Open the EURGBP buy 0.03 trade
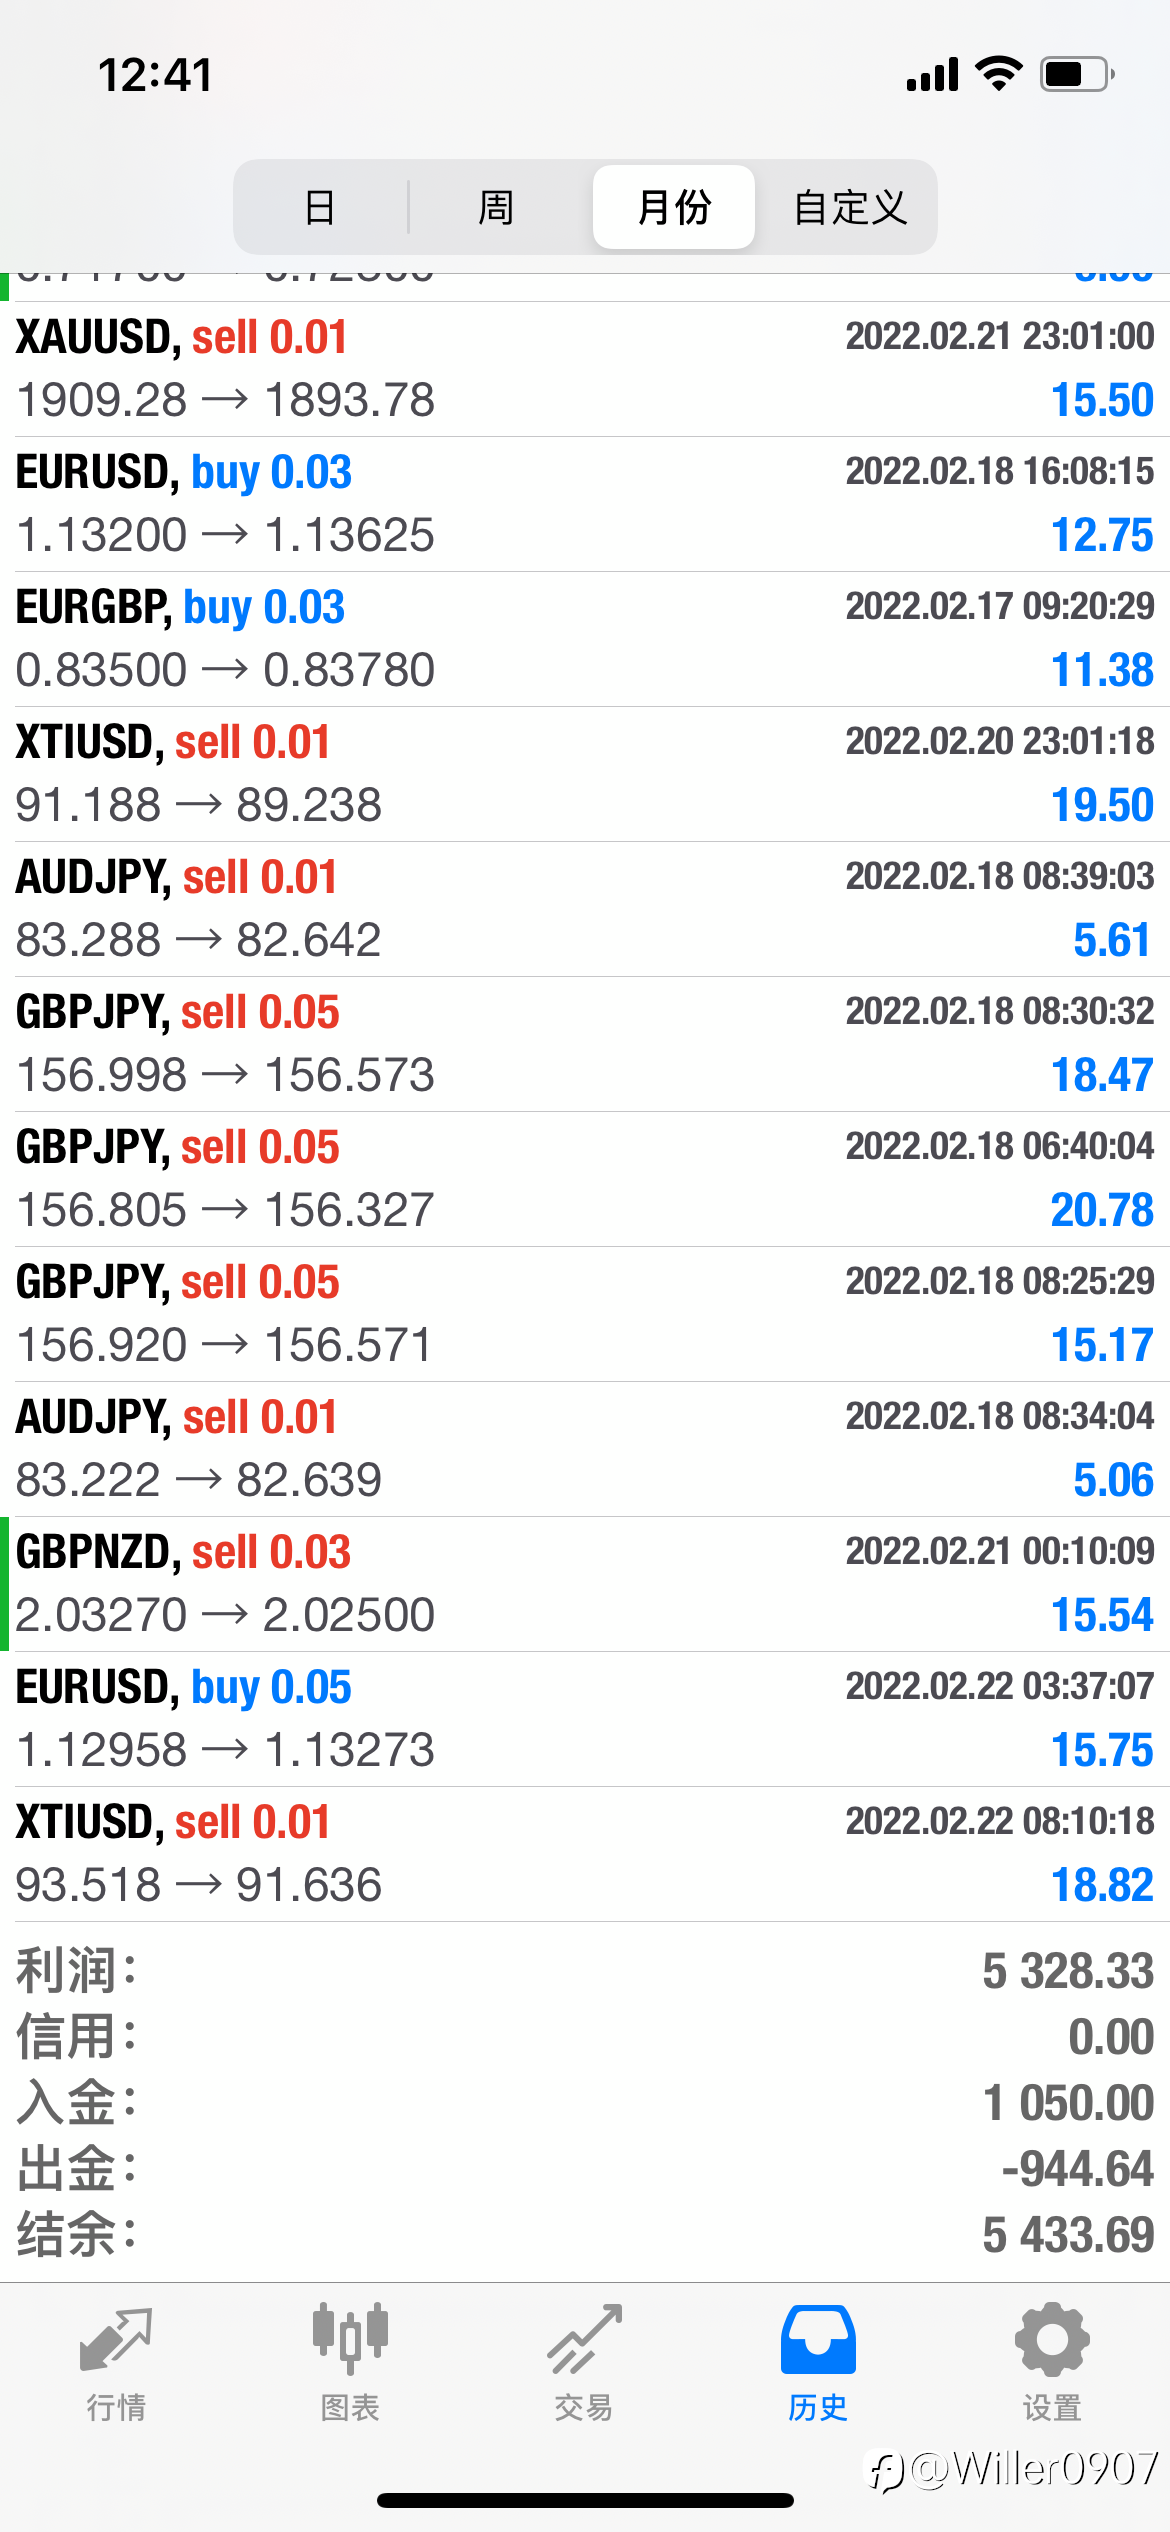 (x=585, y=639)
